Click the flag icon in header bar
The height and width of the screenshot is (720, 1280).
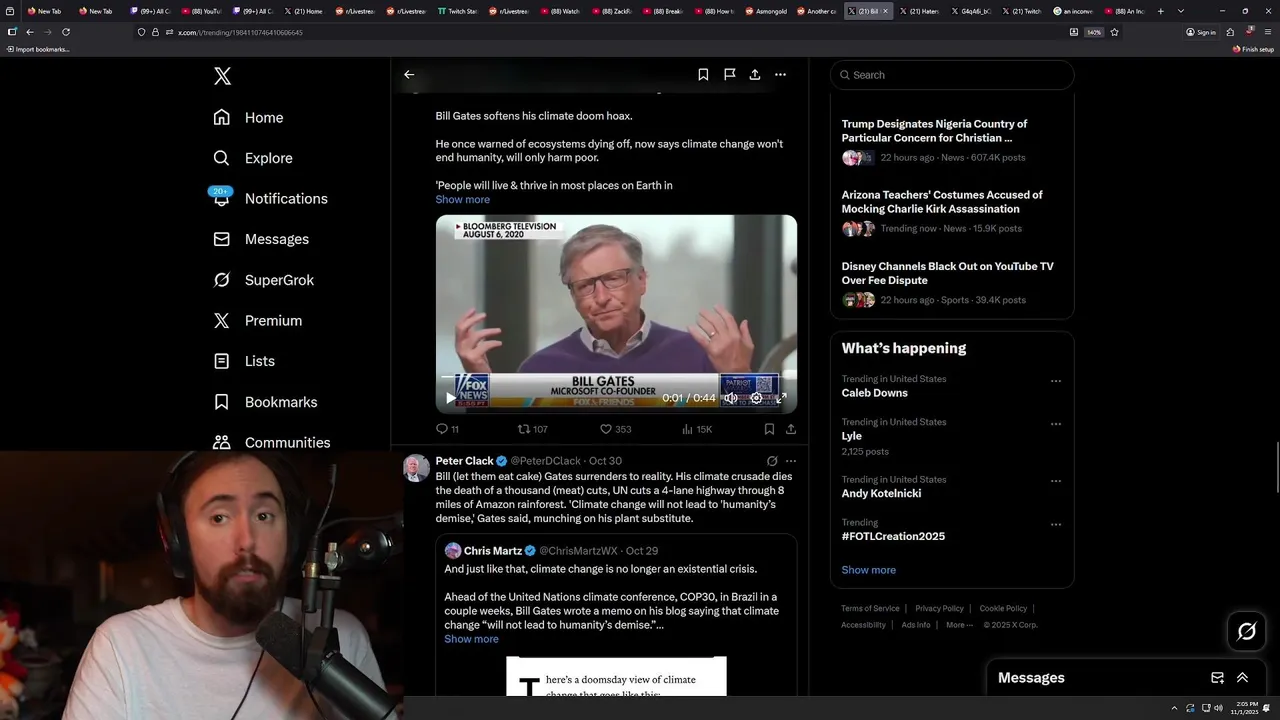tap(730, 74)
